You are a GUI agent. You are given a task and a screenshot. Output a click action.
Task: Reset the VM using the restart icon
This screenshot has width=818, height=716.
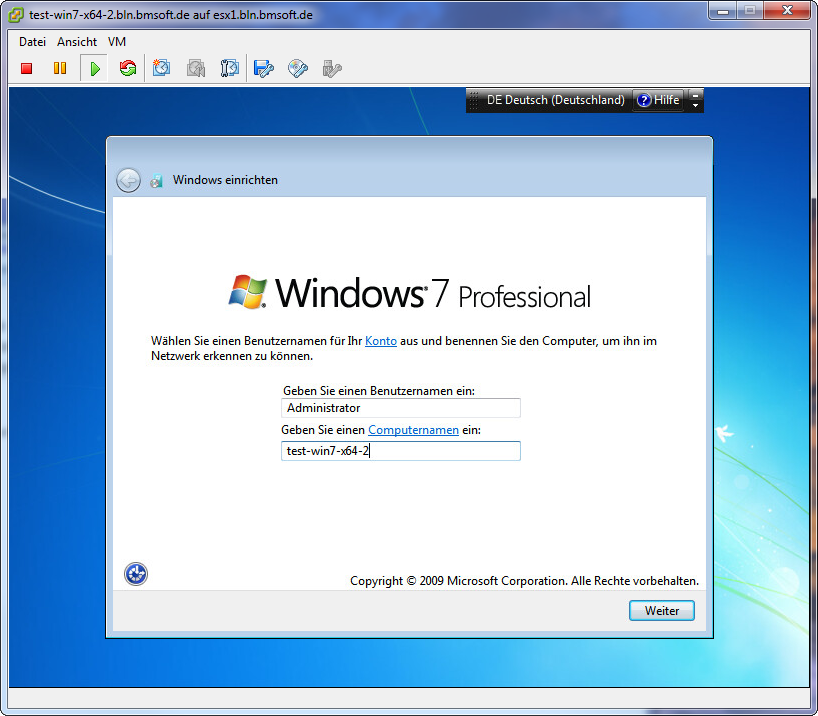tap(128, 68)
